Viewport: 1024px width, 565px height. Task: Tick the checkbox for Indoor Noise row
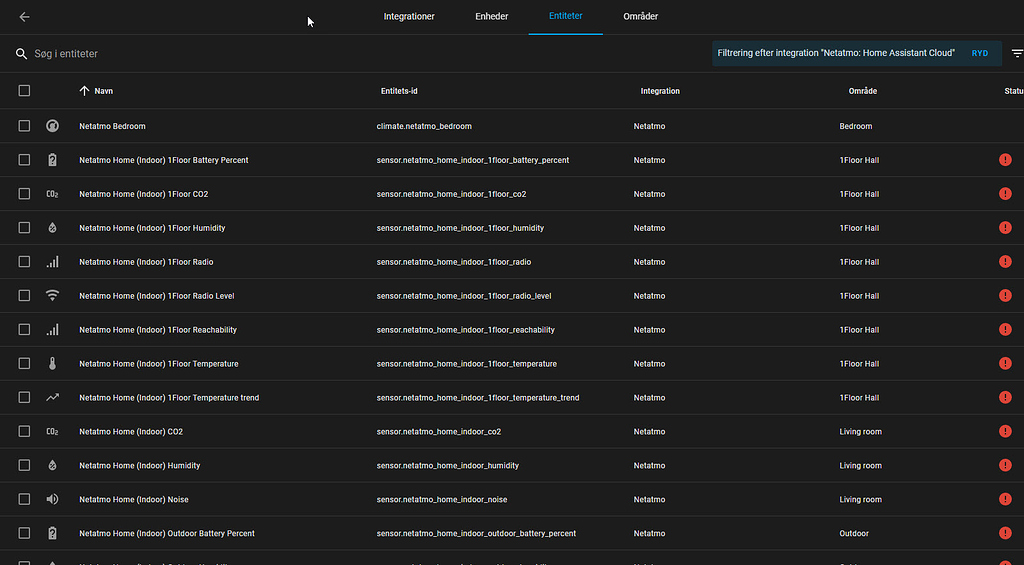coord(24,500)
